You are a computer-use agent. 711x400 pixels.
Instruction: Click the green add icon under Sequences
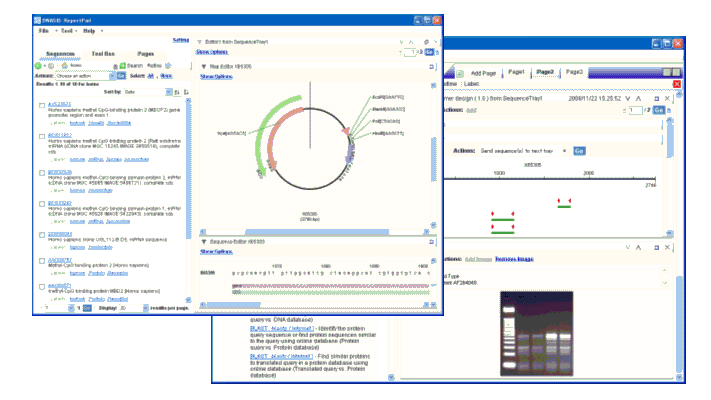[37, 64]
